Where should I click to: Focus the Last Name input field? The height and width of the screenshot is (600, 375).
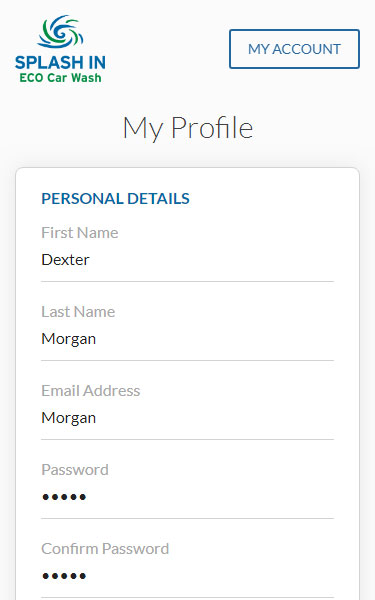pyautogui.click(x=188, y=339)
